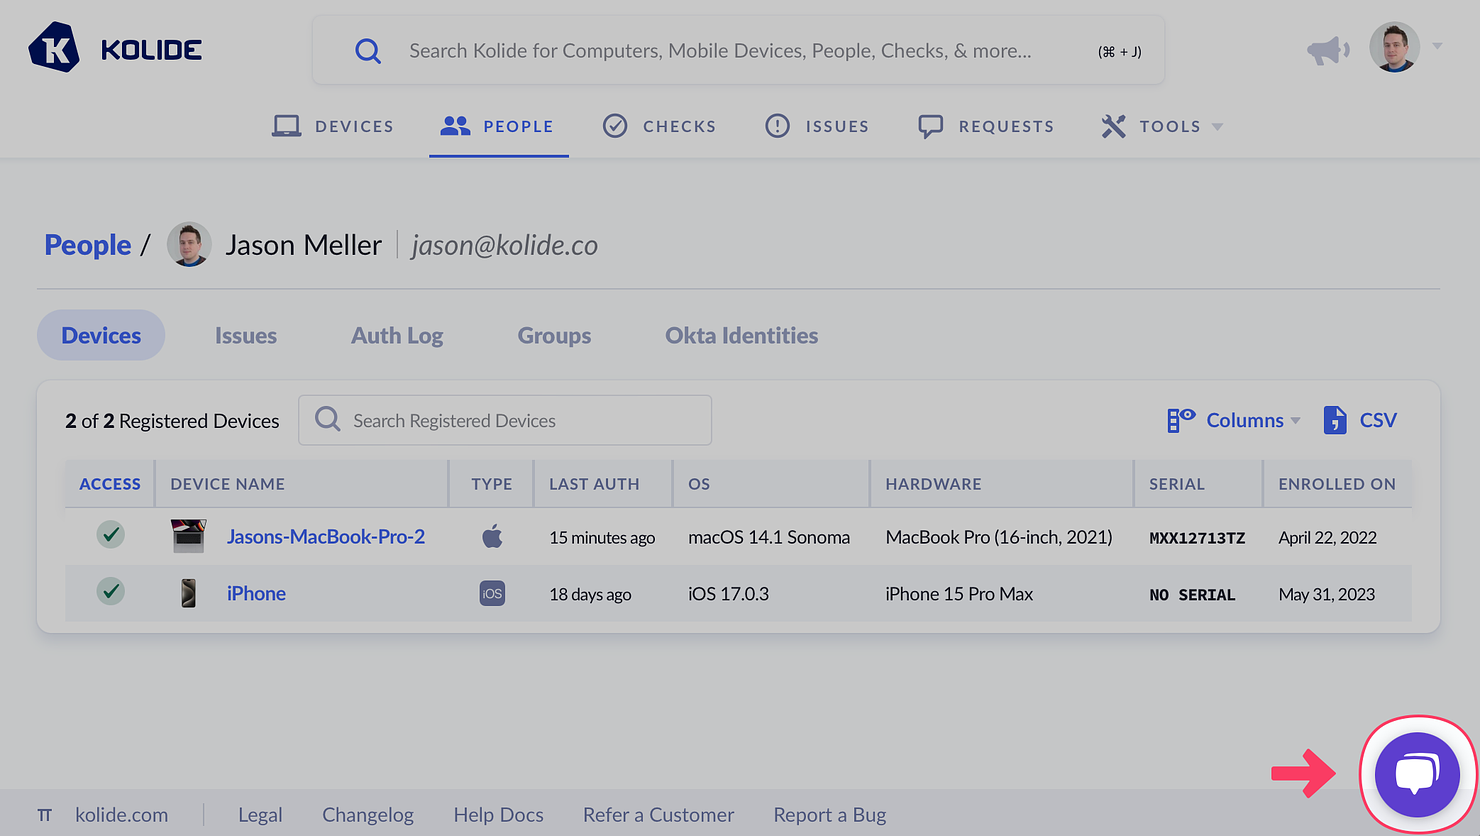Click the Apple logo in Jasons-MacBook-Pro-2 row
1480x836 pixels.
(492, 536)
